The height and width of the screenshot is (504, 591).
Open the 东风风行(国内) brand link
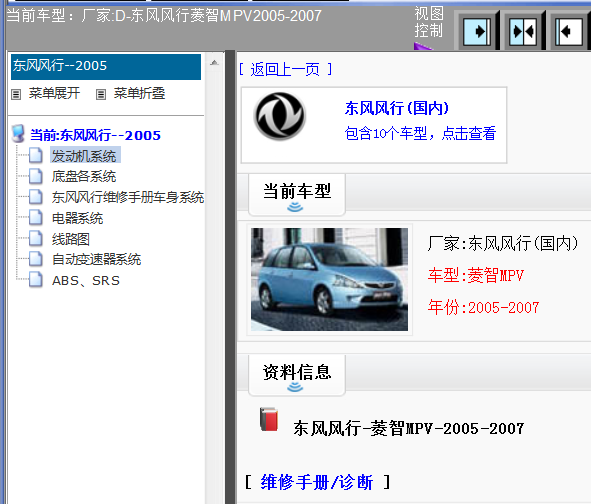(397, 108)
